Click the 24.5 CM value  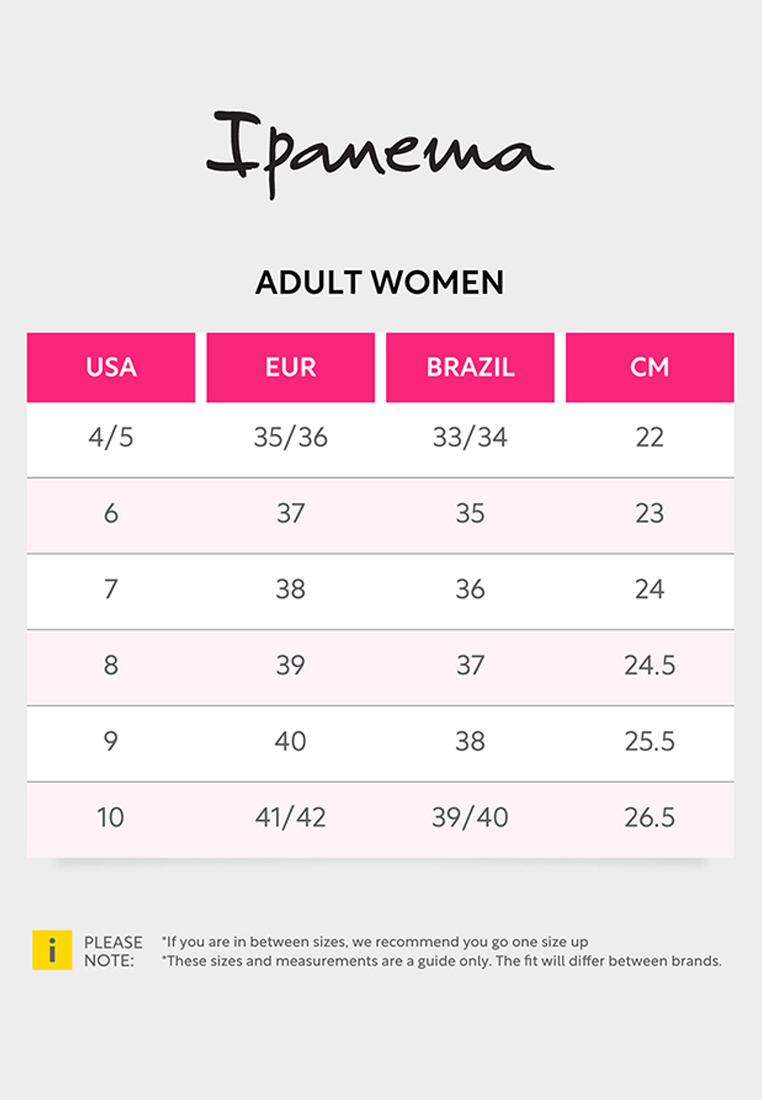pyautogui.click(x=650, y=665)
